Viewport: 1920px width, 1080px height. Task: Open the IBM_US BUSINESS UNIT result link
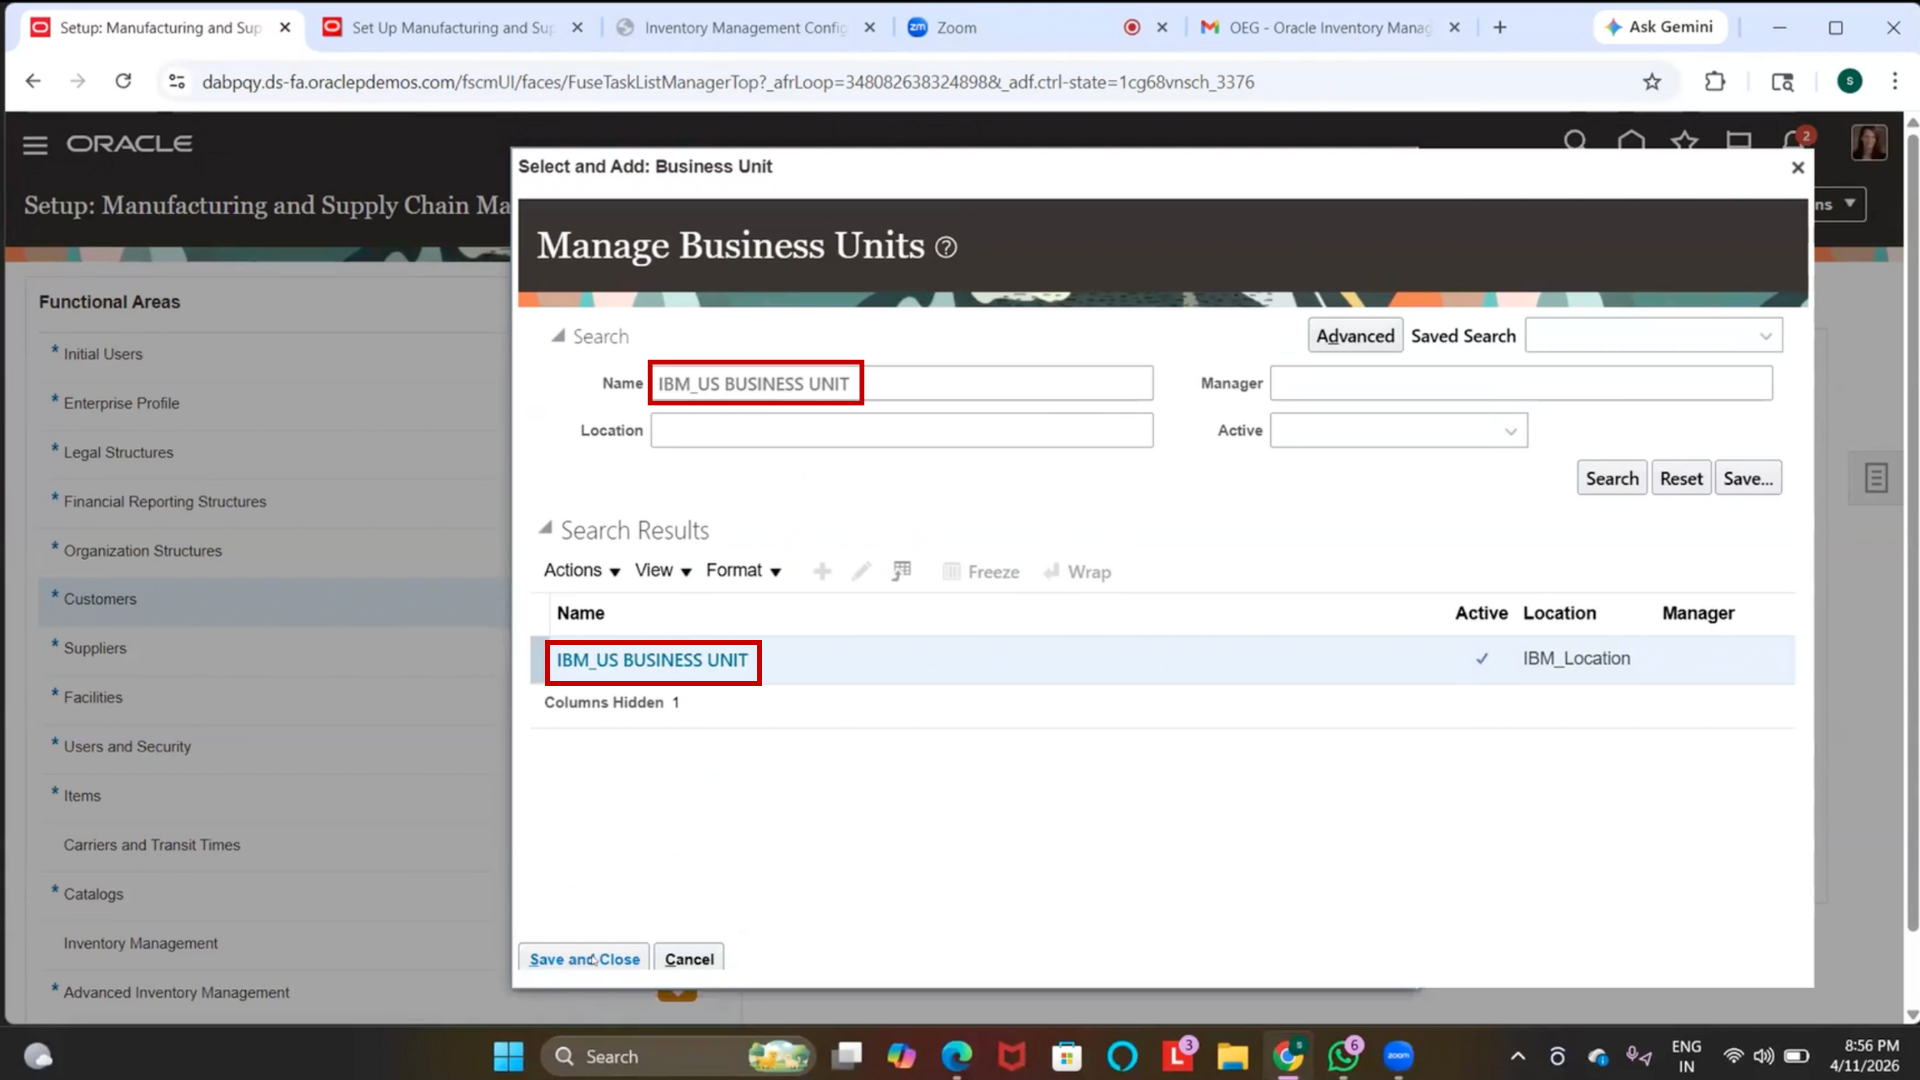[x=652, y=660]
